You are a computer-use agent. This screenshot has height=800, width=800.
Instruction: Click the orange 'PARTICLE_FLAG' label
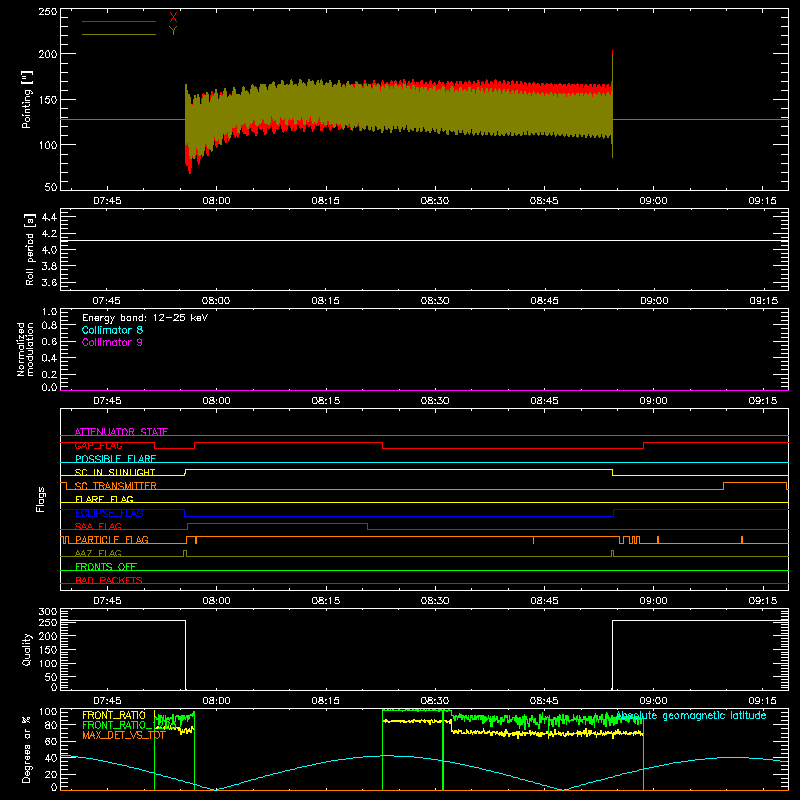click(112, 539)
